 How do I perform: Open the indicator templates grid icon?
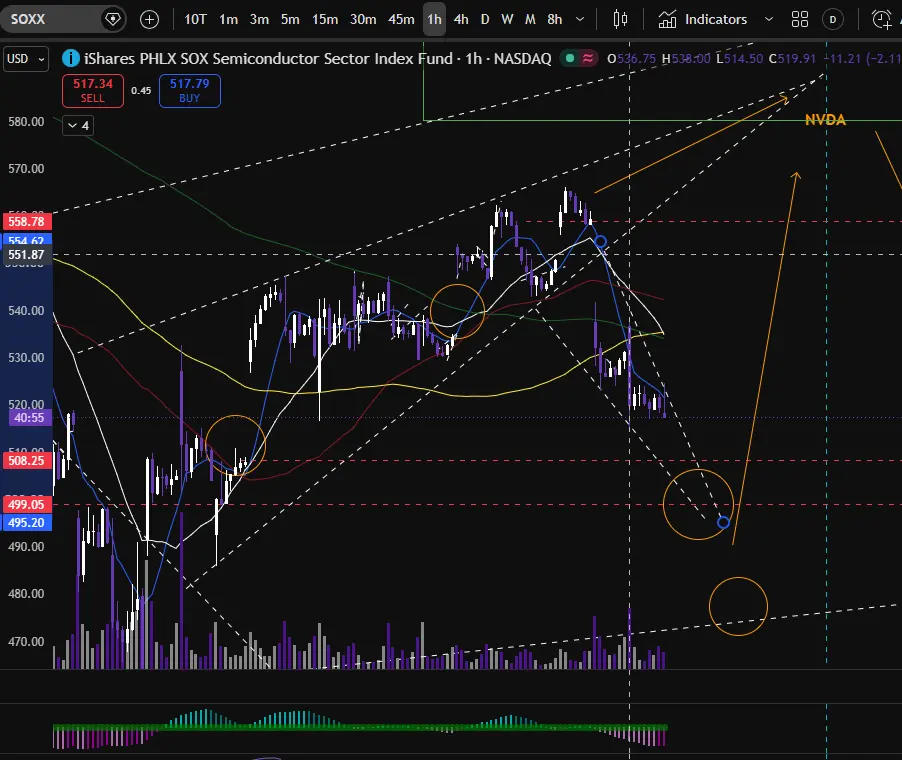click(800, 20)
